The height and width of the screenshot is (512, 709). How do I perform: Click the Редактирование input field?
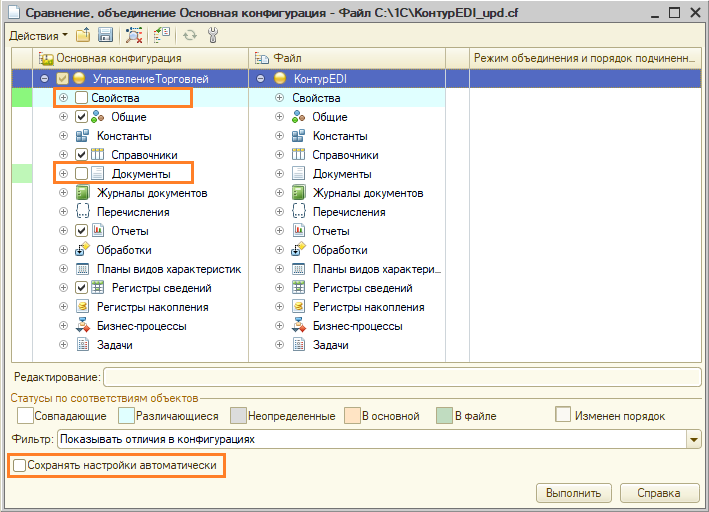pos(402,377)
